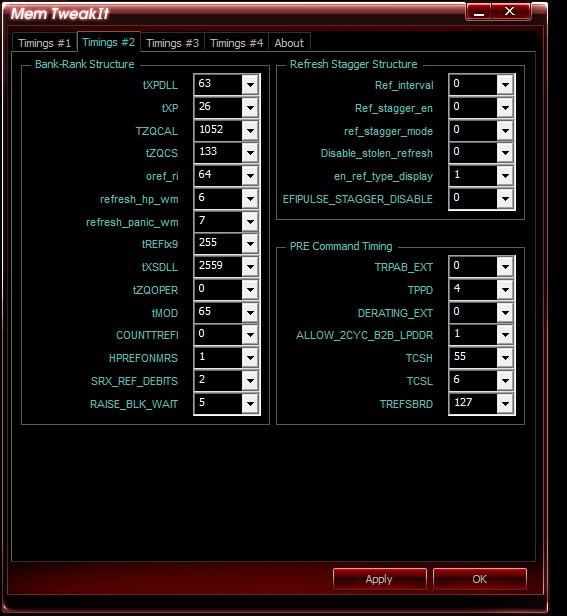Screen dimensions: 567x616
Task: Select the Timings #2 tab
Action: point(108,42)
